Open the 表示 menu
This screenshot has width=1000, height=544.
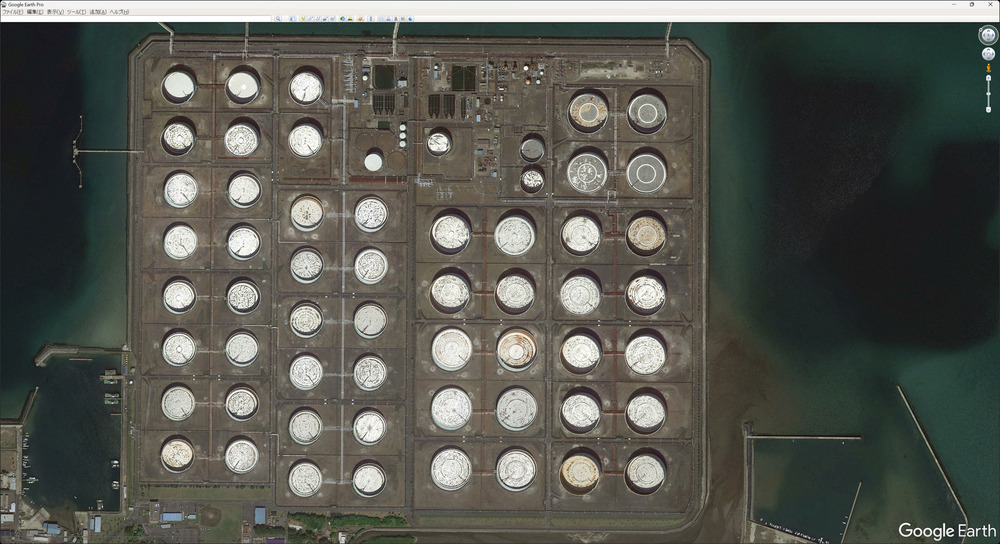55,12
